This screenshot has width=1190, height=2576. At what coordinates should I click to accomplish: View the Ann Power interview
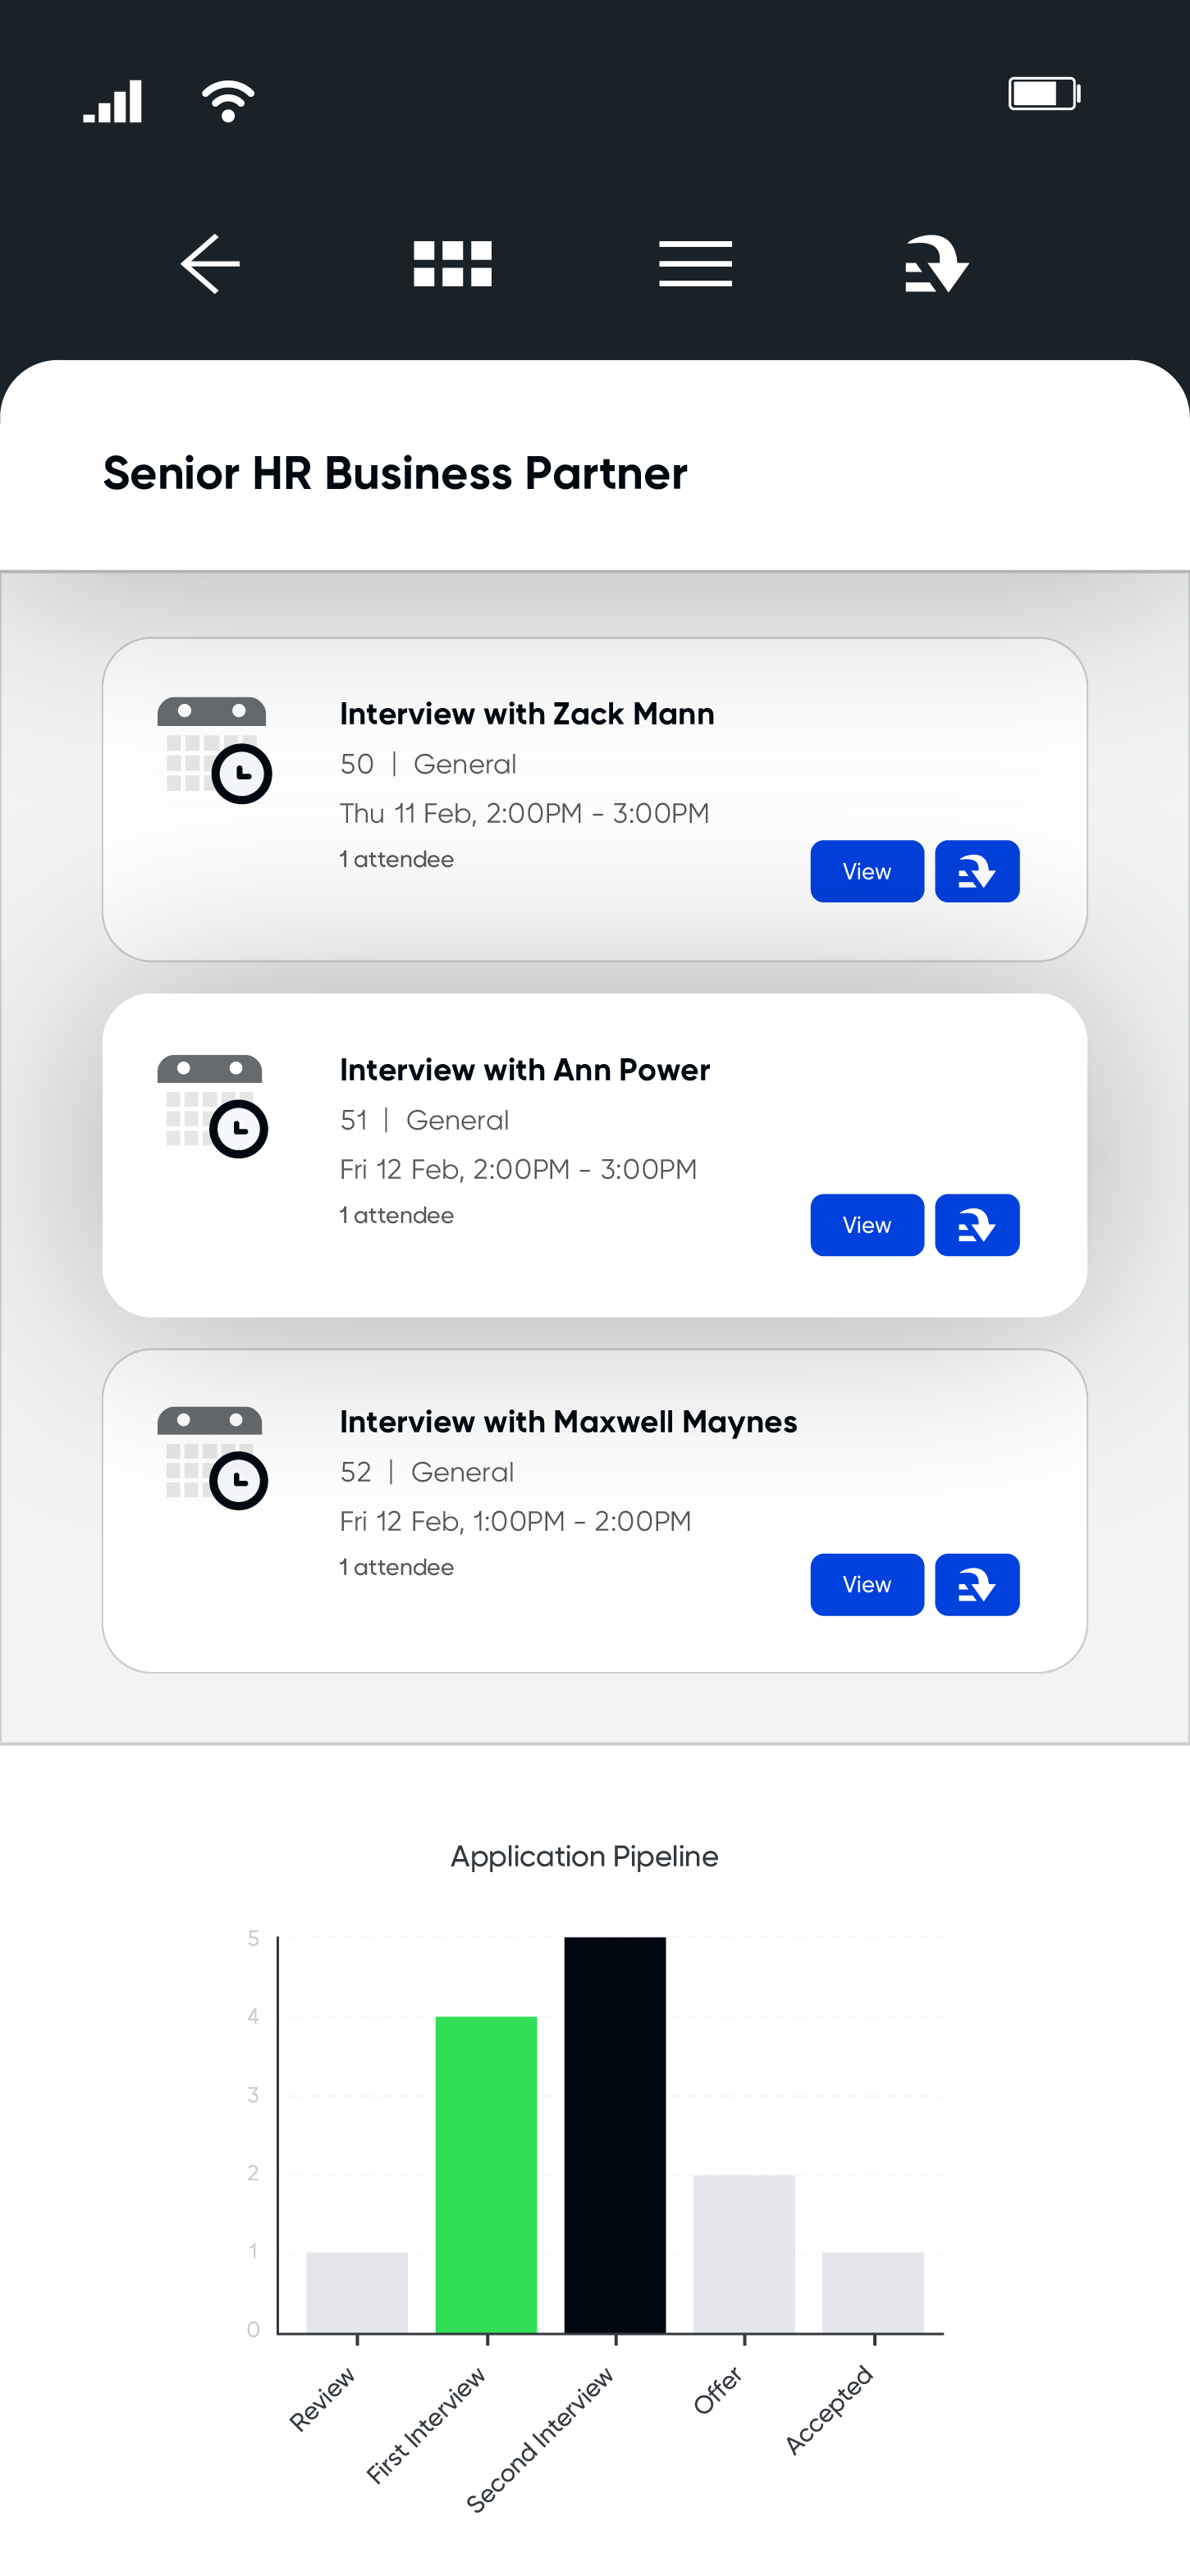click(x=867, y=1225)
